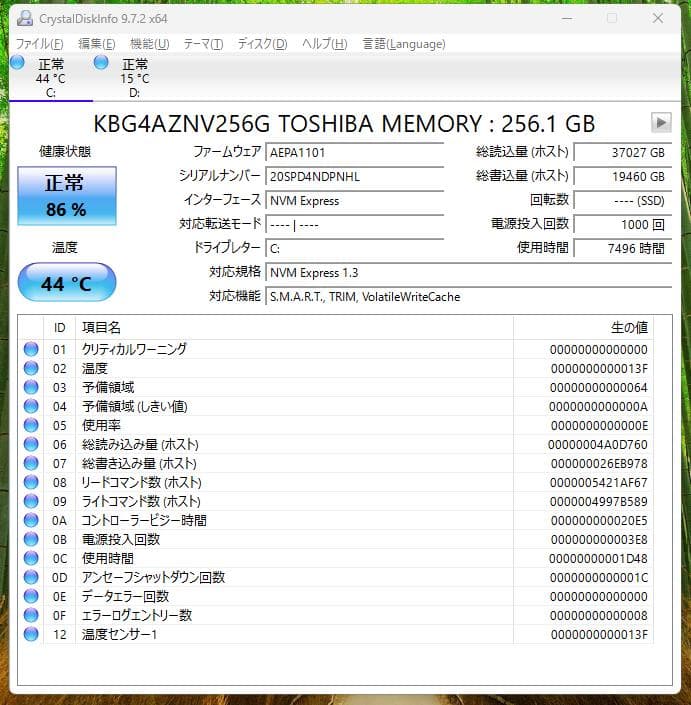This screenshot has height=705, width=691.
Task: Click the 44 °C temperature button
Action: [67, 282]
